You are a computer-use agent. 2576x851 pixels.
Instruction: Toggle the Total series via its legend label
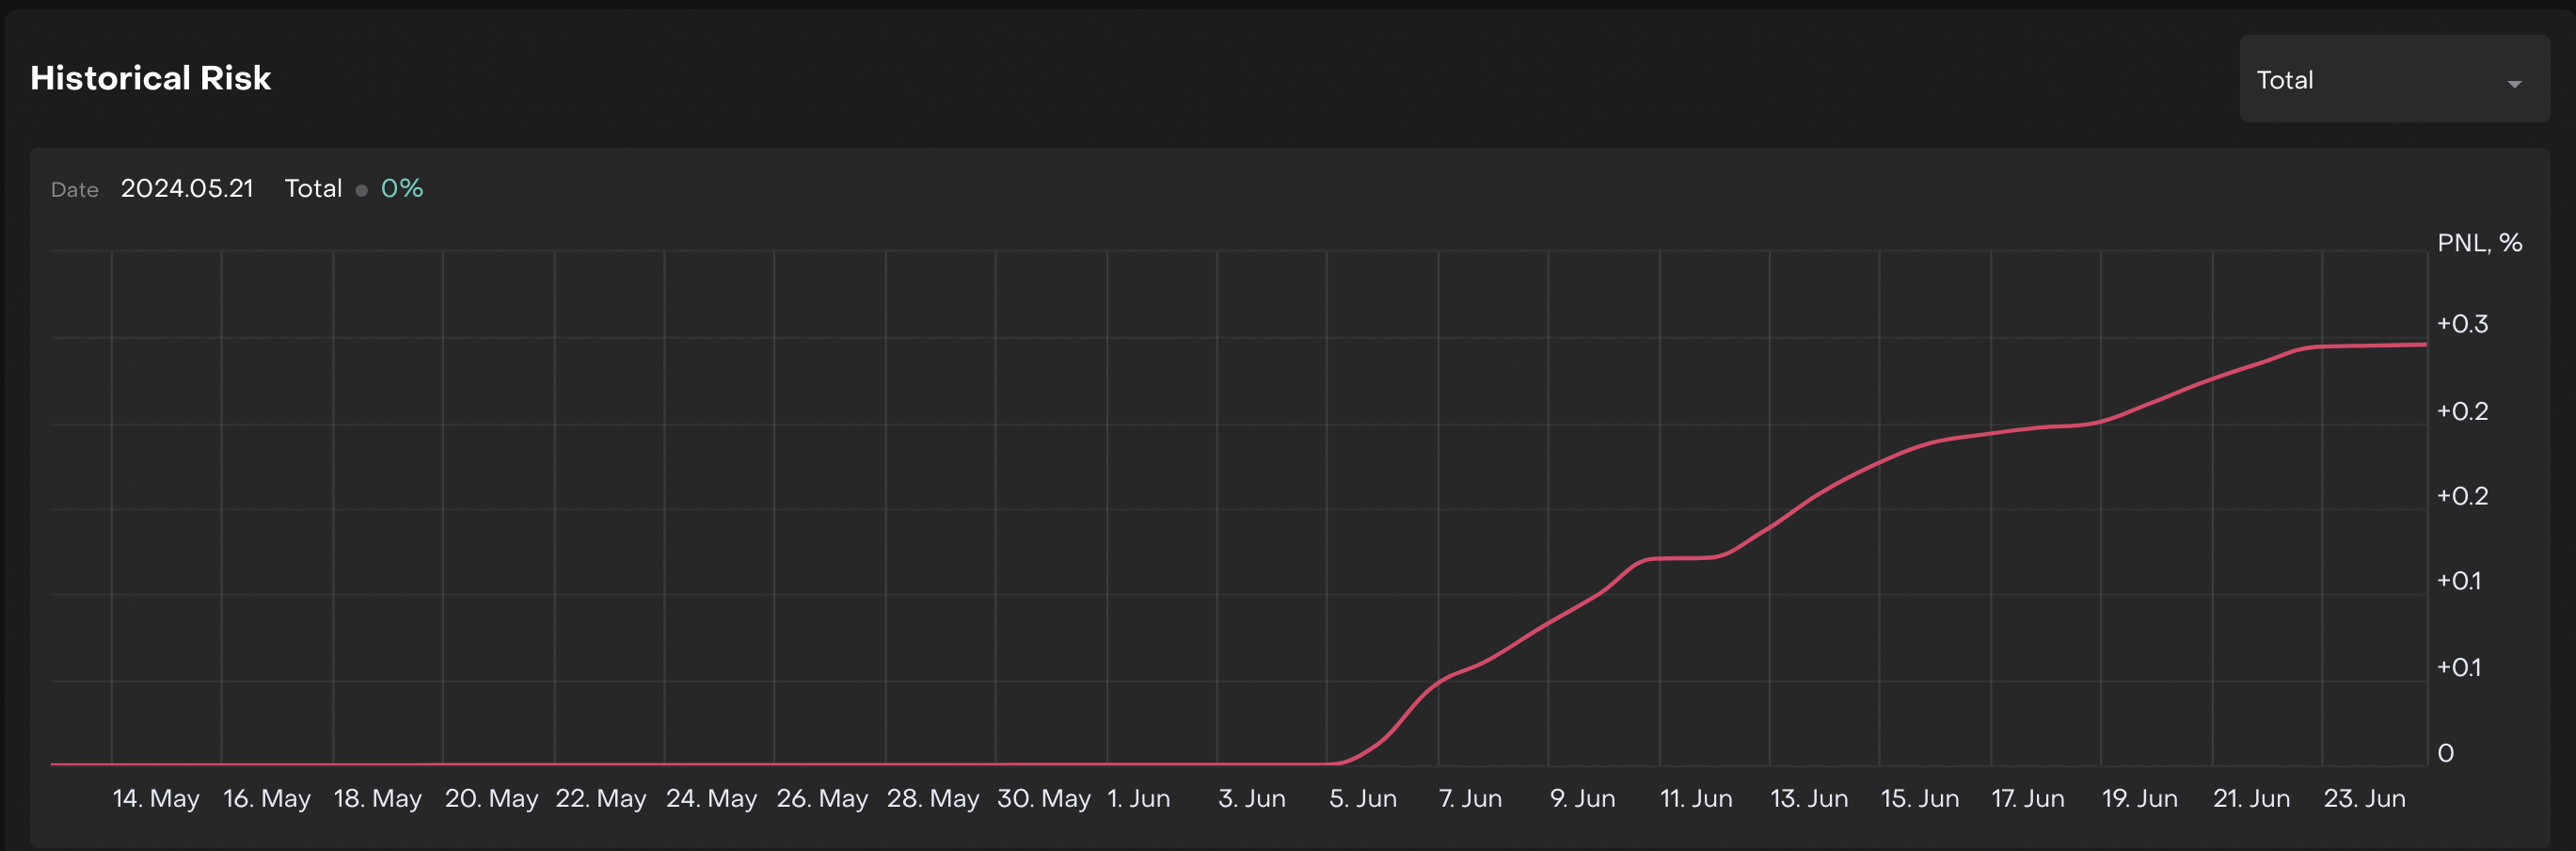[313, 188]
